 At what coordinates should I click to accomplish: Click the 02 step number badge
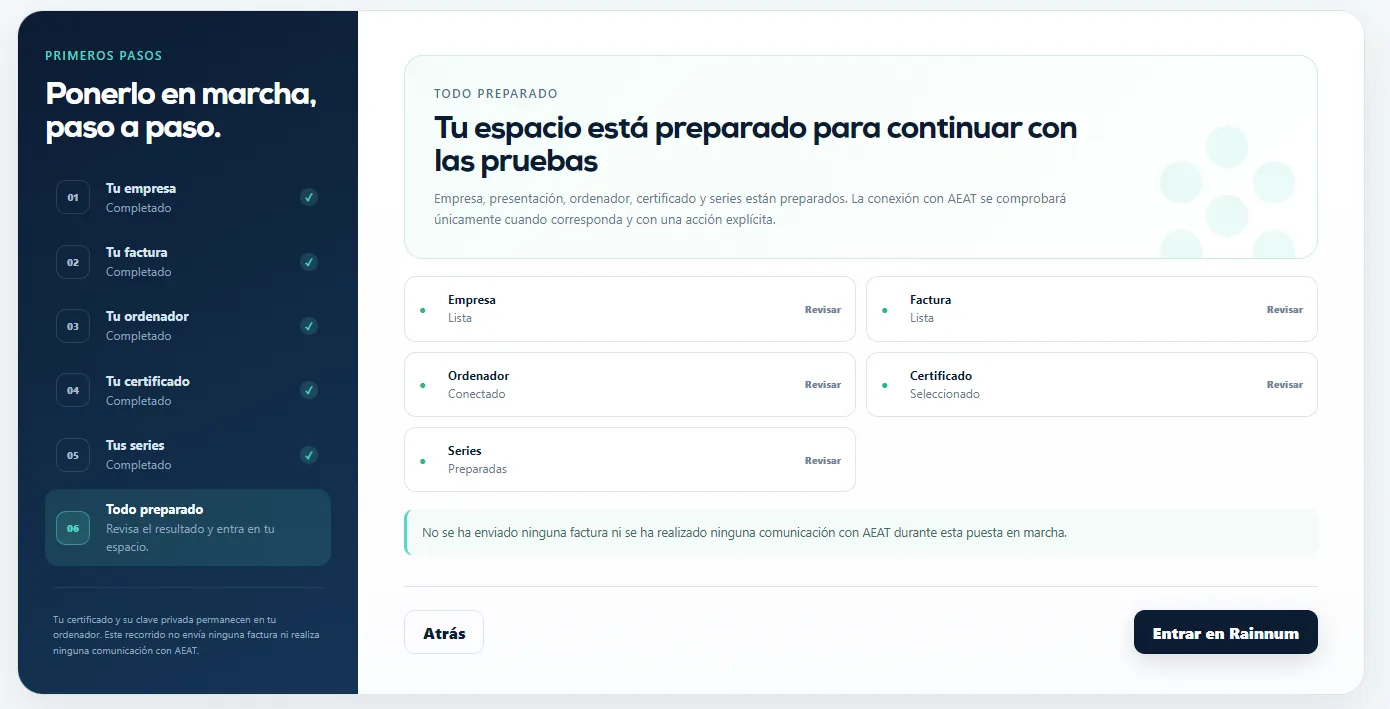73,262
